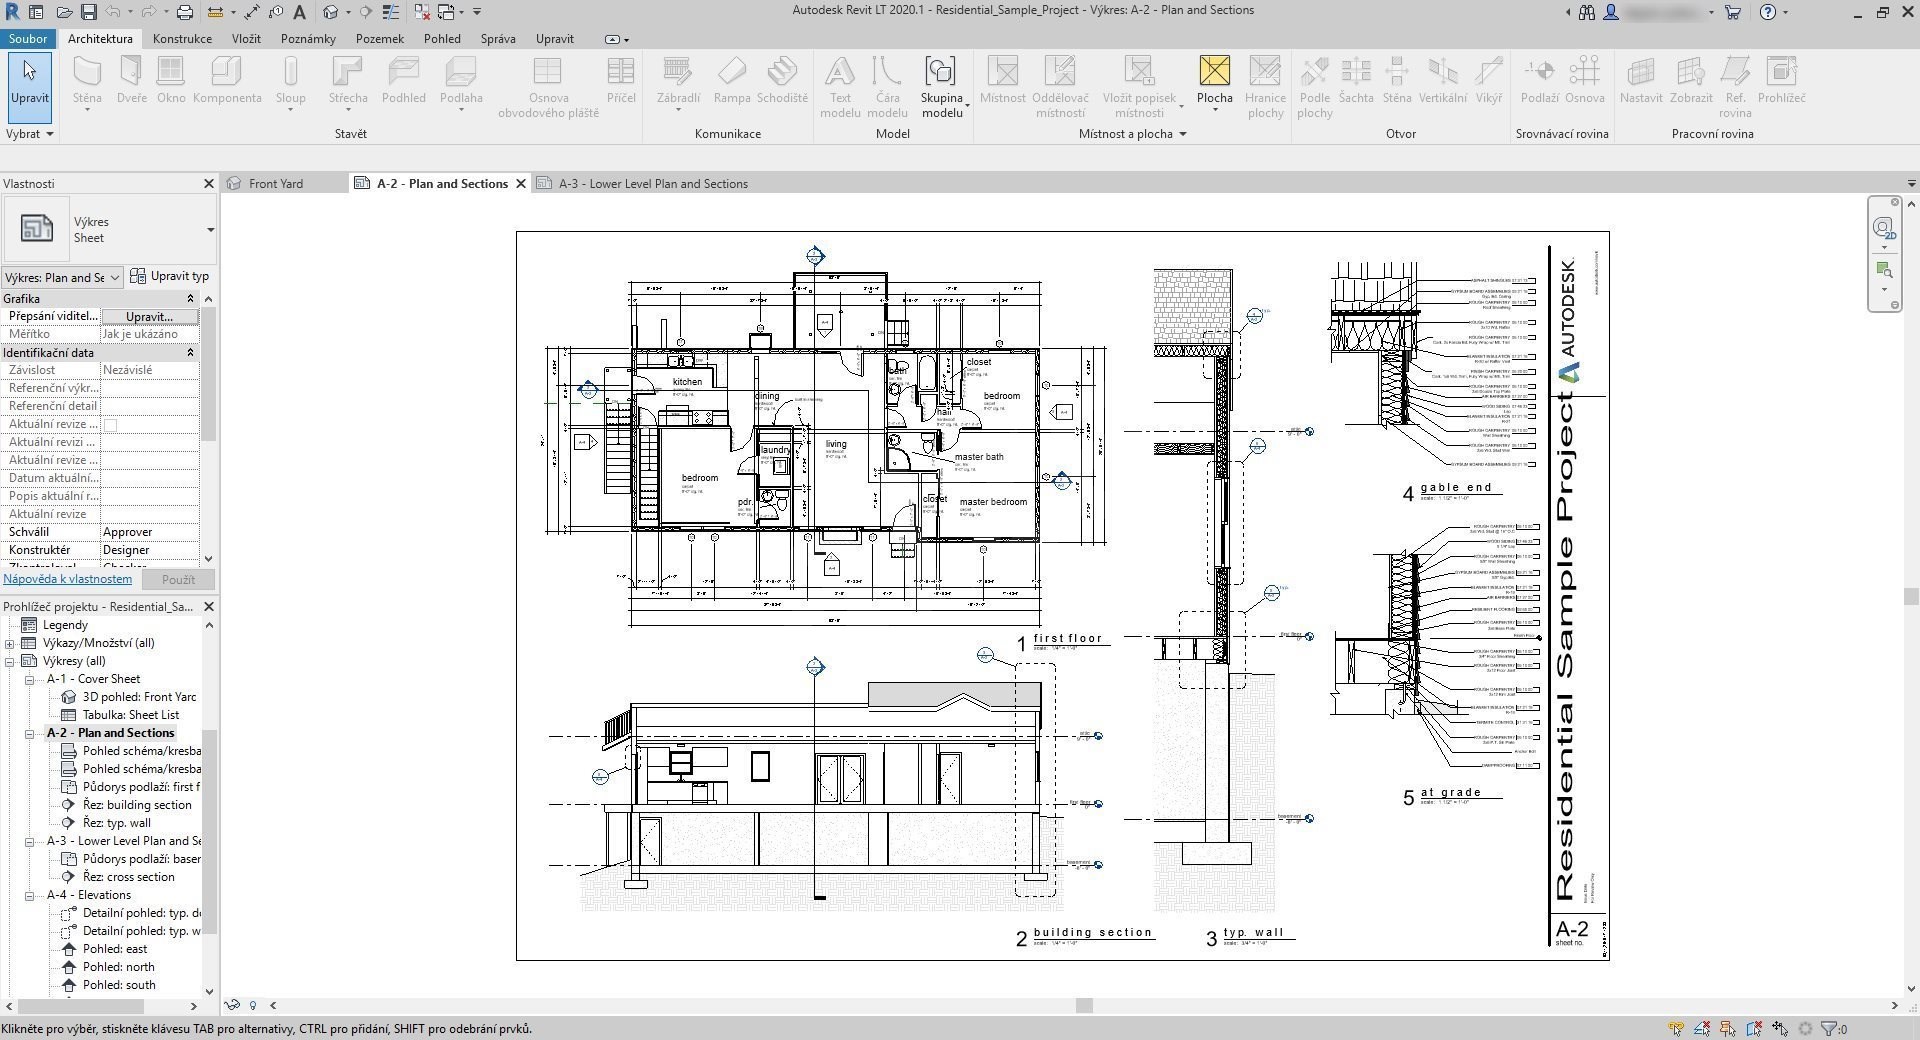Click the Upravit typ button
Image resolution: width=1920 pixels, height=1040 pixels.
[171, 277]
